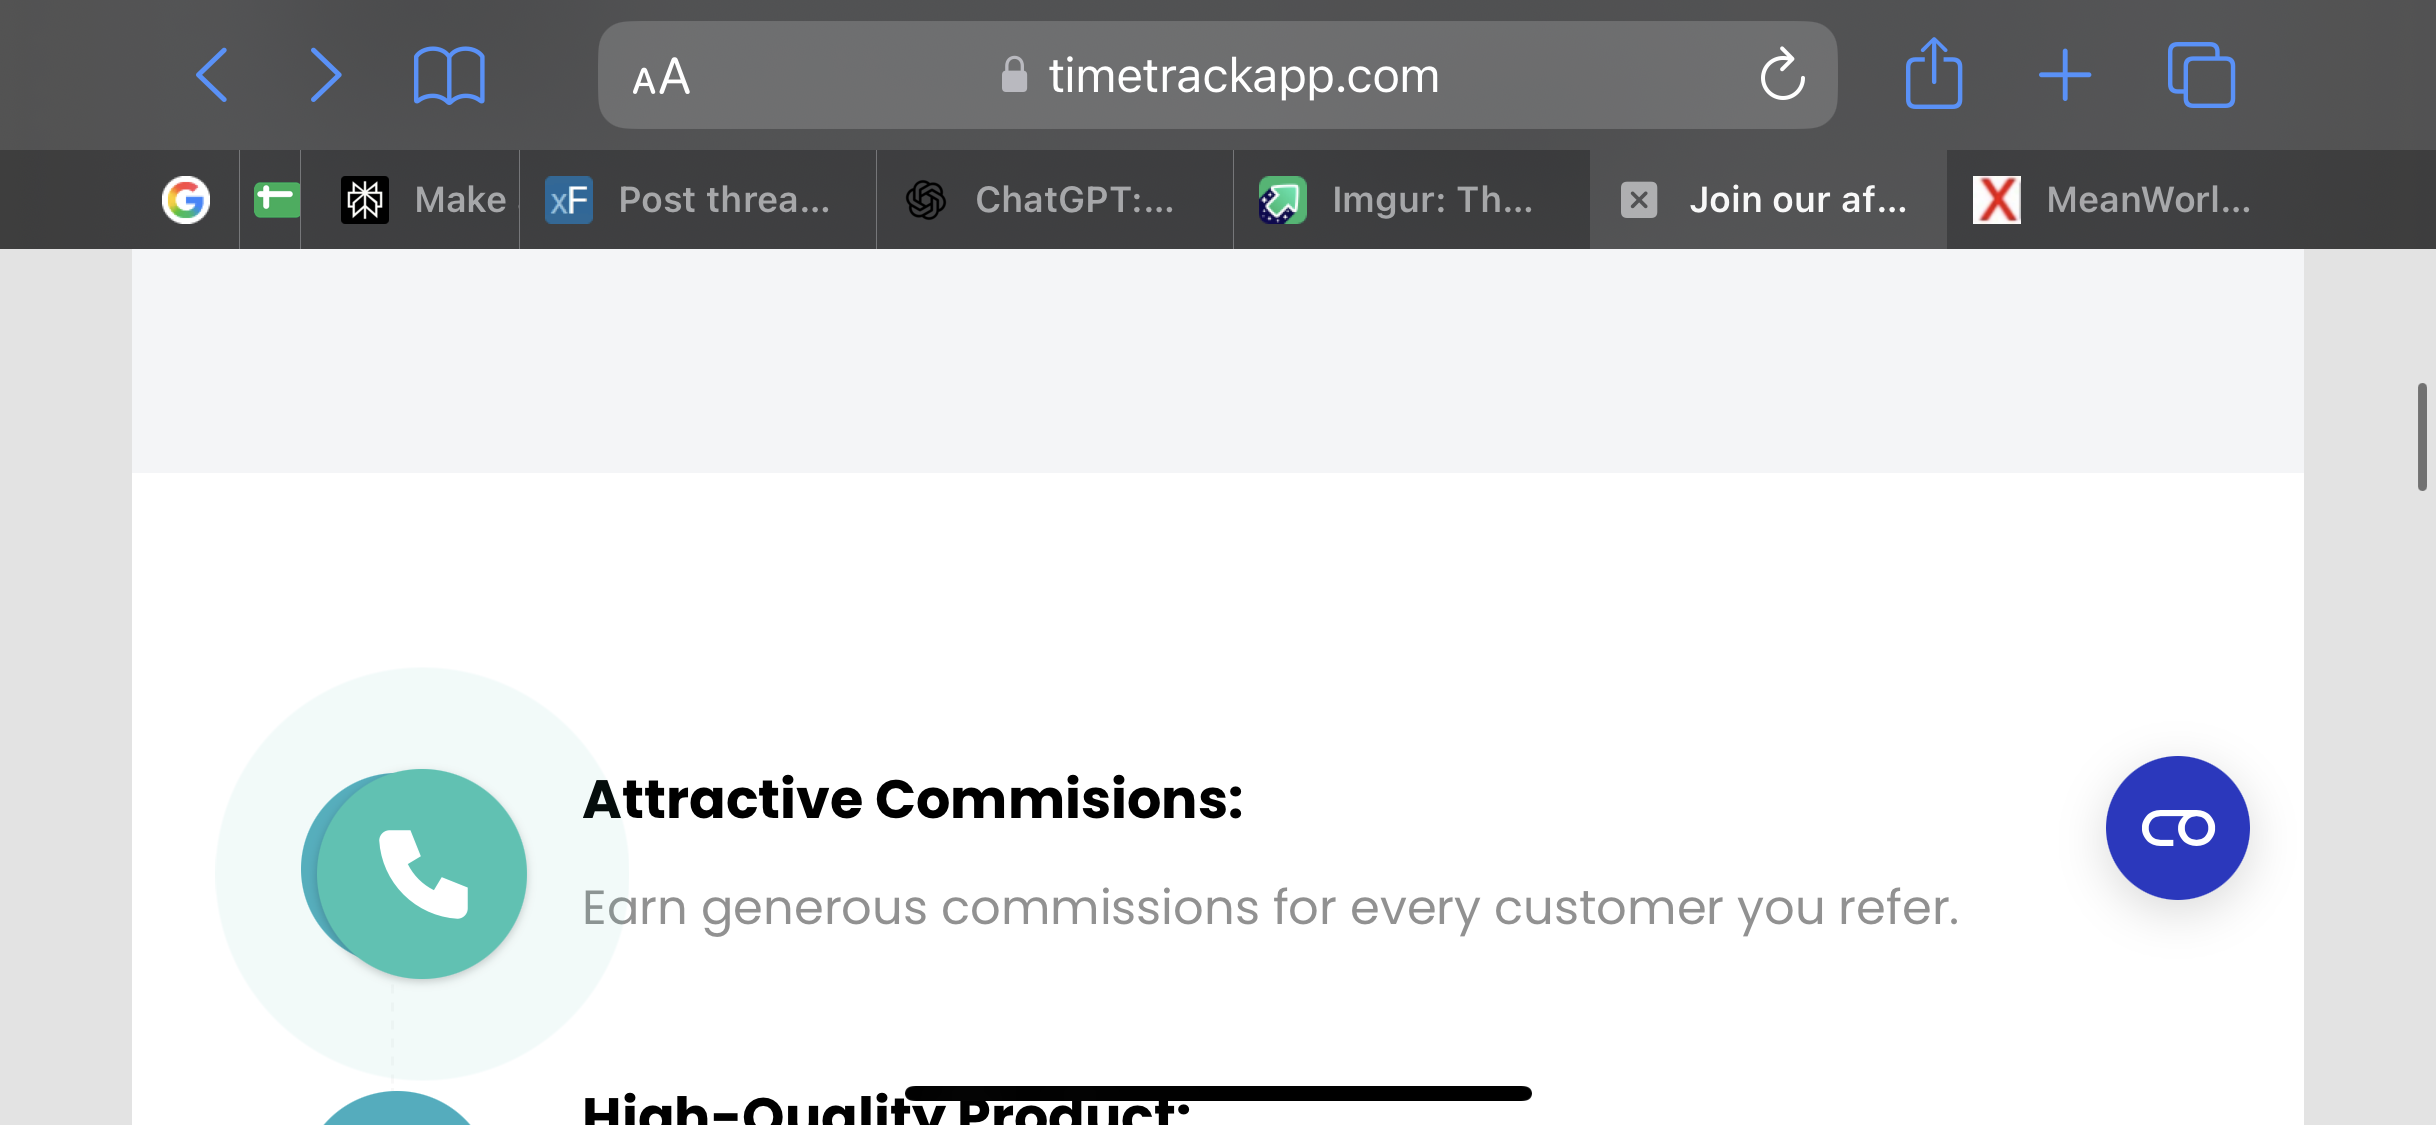
Task: Open the blue floating chat widget
Action: click(x=2177, y=828)
